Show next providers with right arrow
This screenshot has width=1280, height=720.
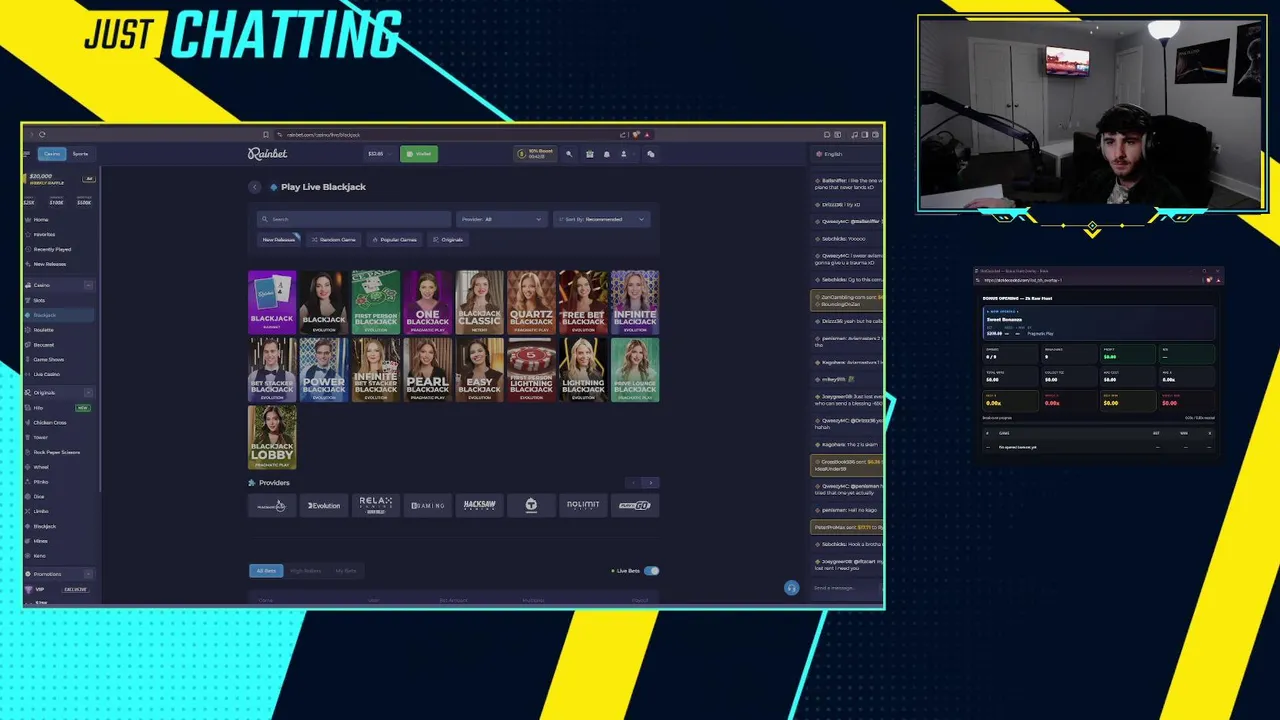tap(651, 483)
